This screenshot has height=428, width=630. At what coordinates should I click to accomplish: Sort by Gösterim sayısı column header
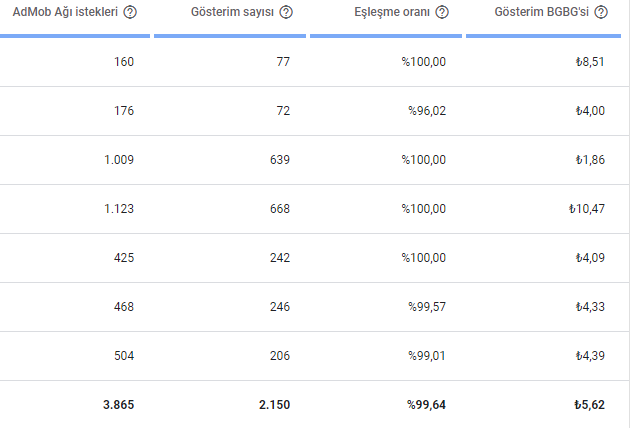coord(233,13)
